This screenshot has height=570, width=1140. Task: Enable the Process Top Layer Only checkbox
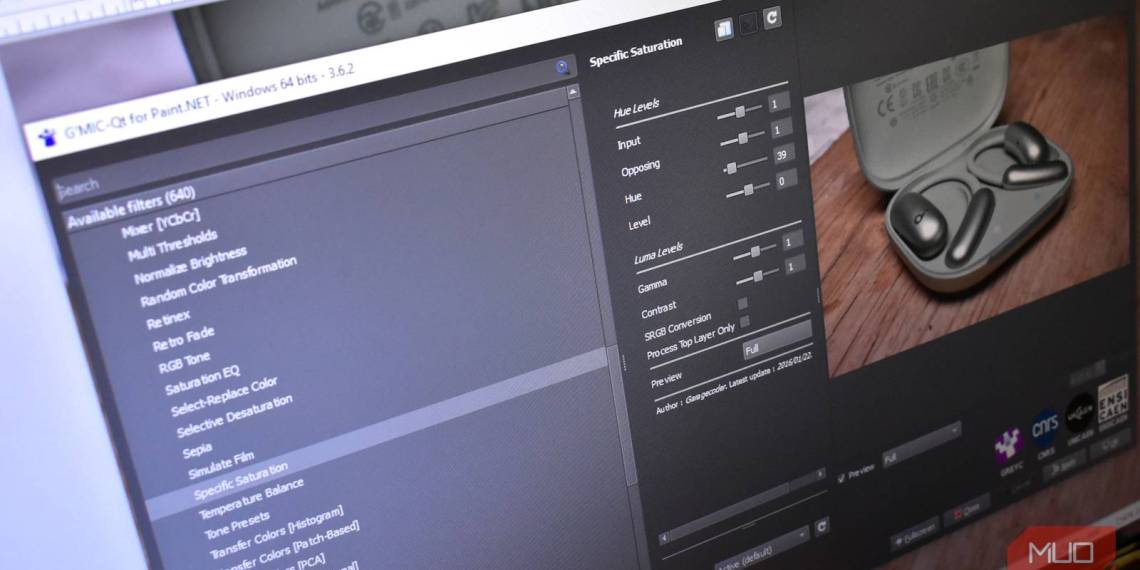click(x=744, y=321)
